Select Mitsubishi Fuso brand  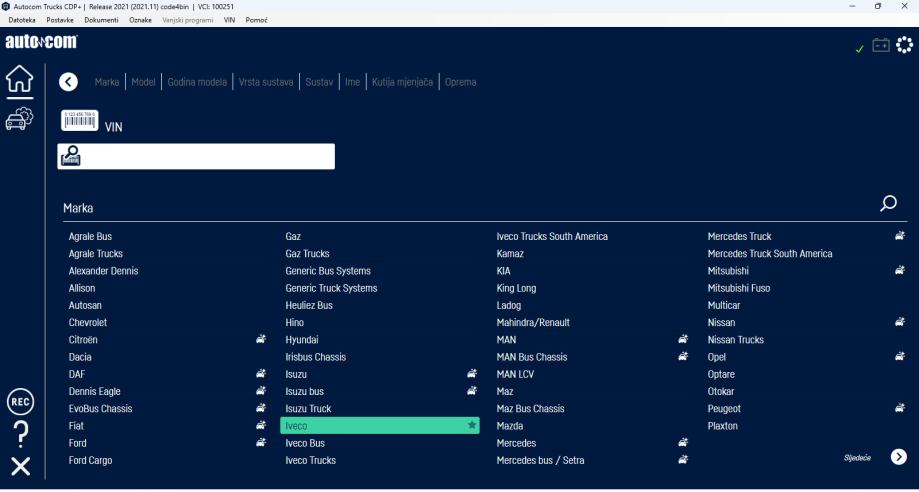pos(738,288)
